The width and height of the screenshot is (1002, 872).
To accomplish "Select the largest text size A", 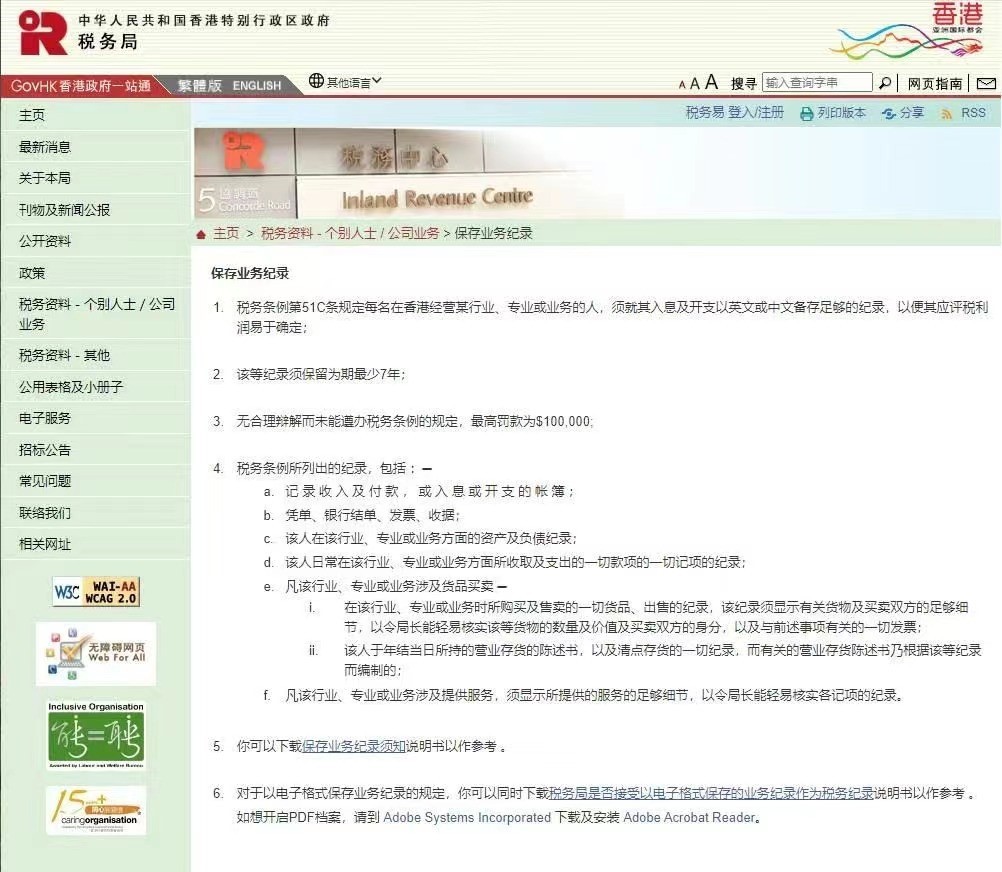I will pos(711,82).
